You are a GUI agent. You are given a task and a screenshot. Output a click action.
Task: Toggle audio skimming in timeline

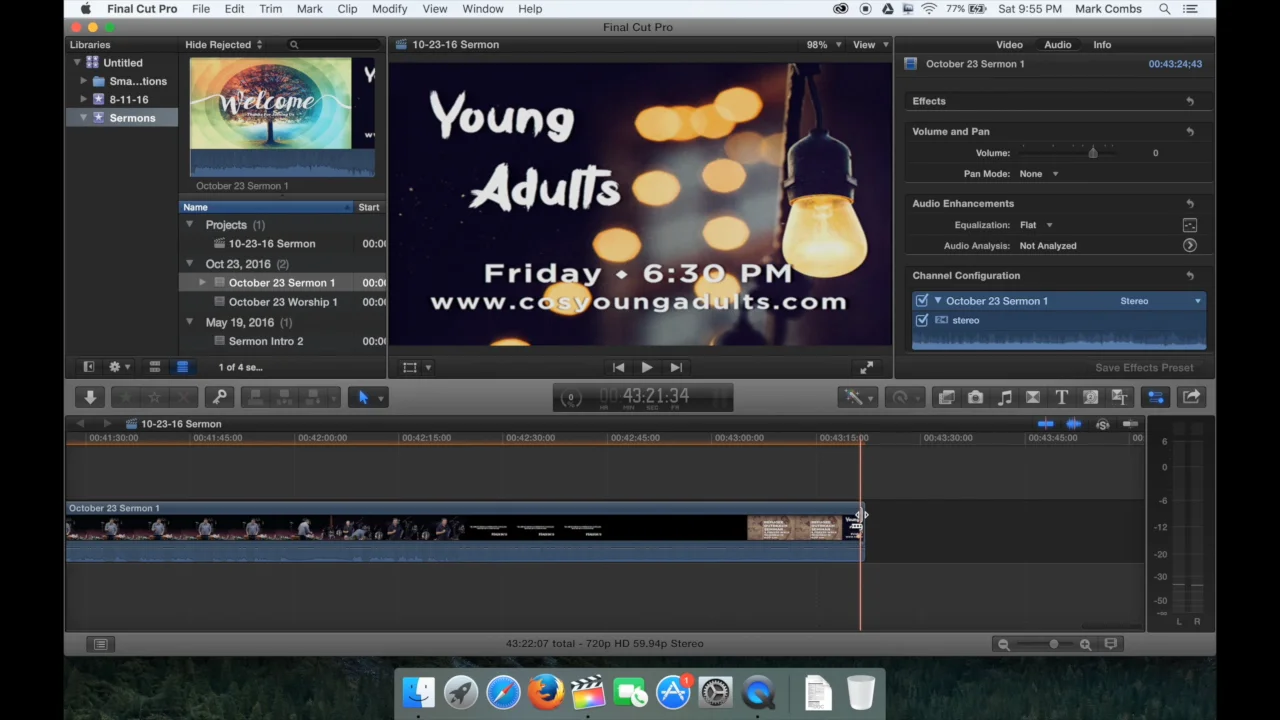point(1073,424)
